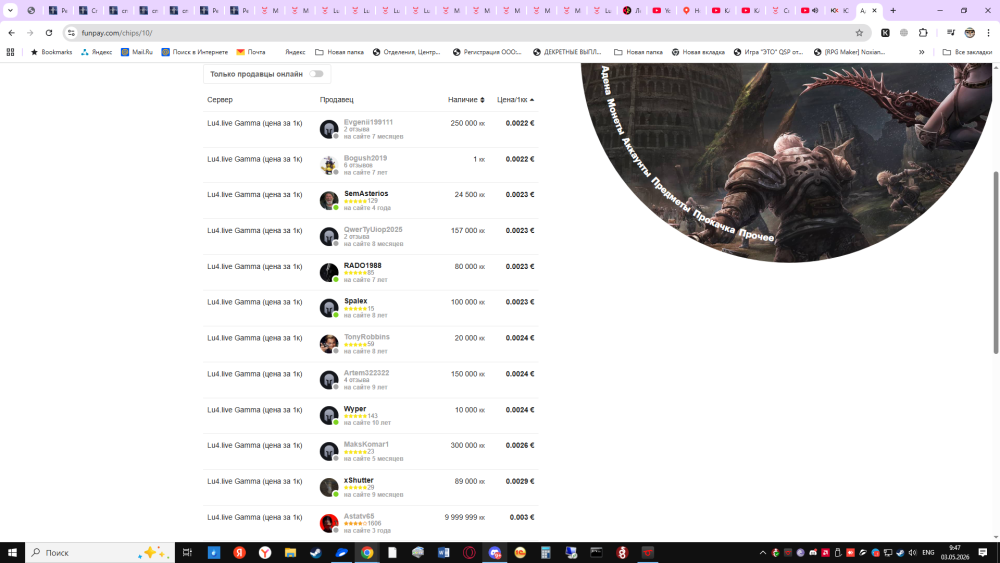Click the 9 999 999 кк stock value
Screen dimensions: 1000x563
(x=464, y=517)
